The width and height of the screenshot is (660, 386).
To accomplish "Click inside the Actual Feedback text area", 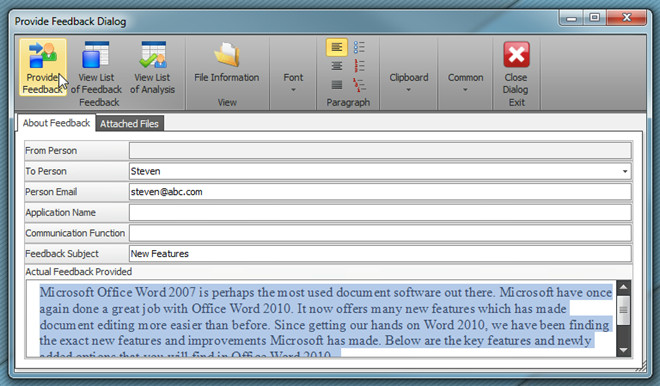I will tap(322, 319).
